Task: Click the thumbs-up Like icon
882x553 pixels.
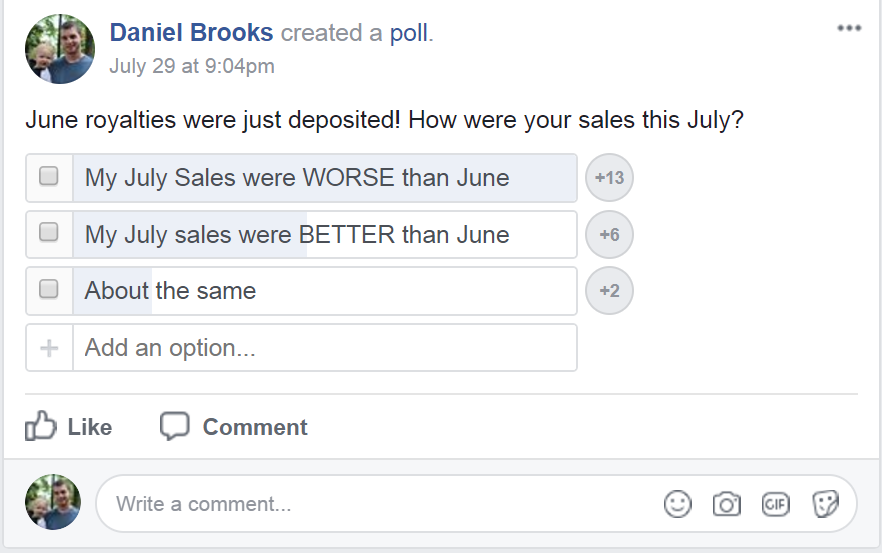Action: tap(40, 426)
